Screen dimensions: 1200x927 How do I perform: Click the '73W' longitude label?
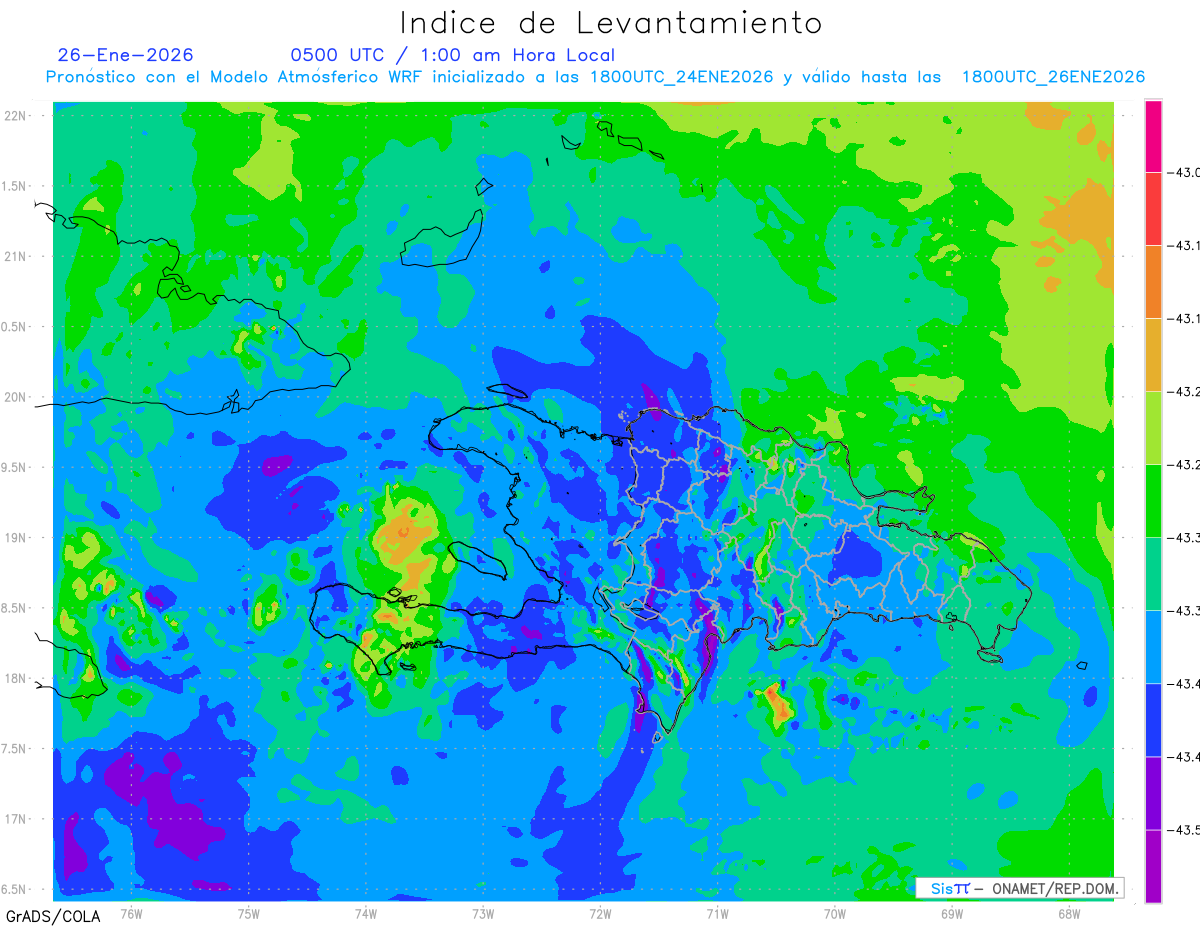[x=483, y=913]
